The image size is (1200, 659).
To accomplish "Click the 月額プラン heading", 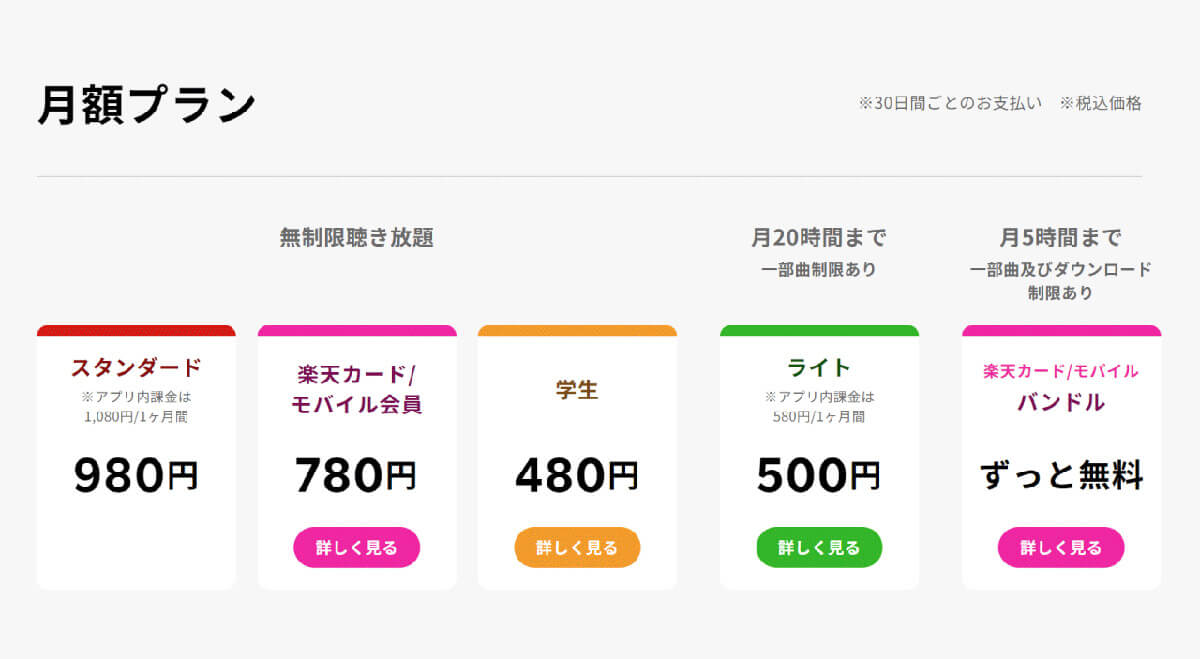I will coord(147,105).
